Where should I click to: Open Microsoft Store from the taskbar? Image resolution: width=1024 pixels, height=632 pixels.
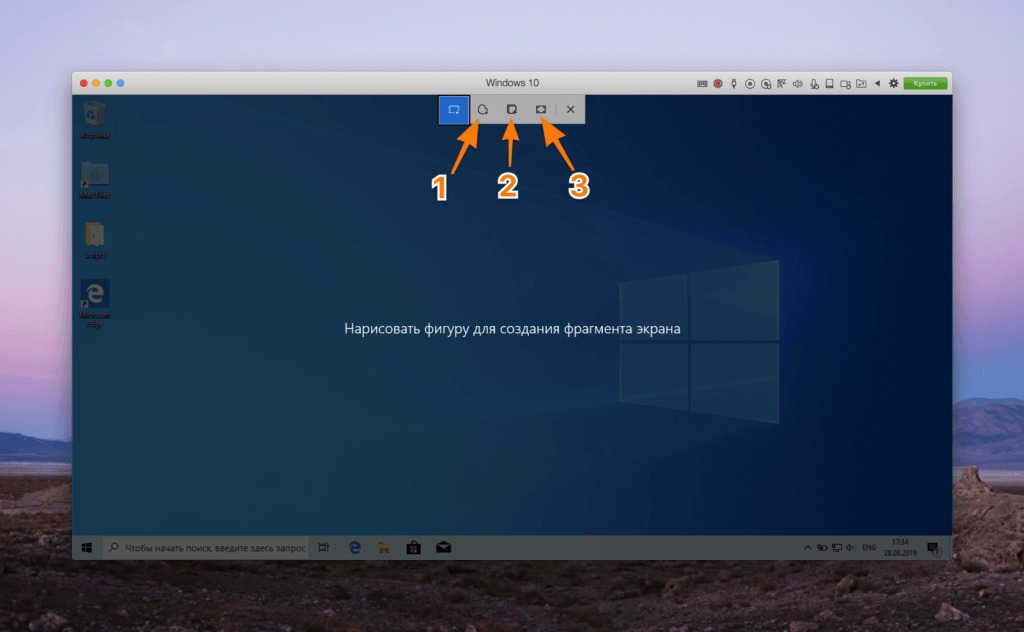coord(413,548)
